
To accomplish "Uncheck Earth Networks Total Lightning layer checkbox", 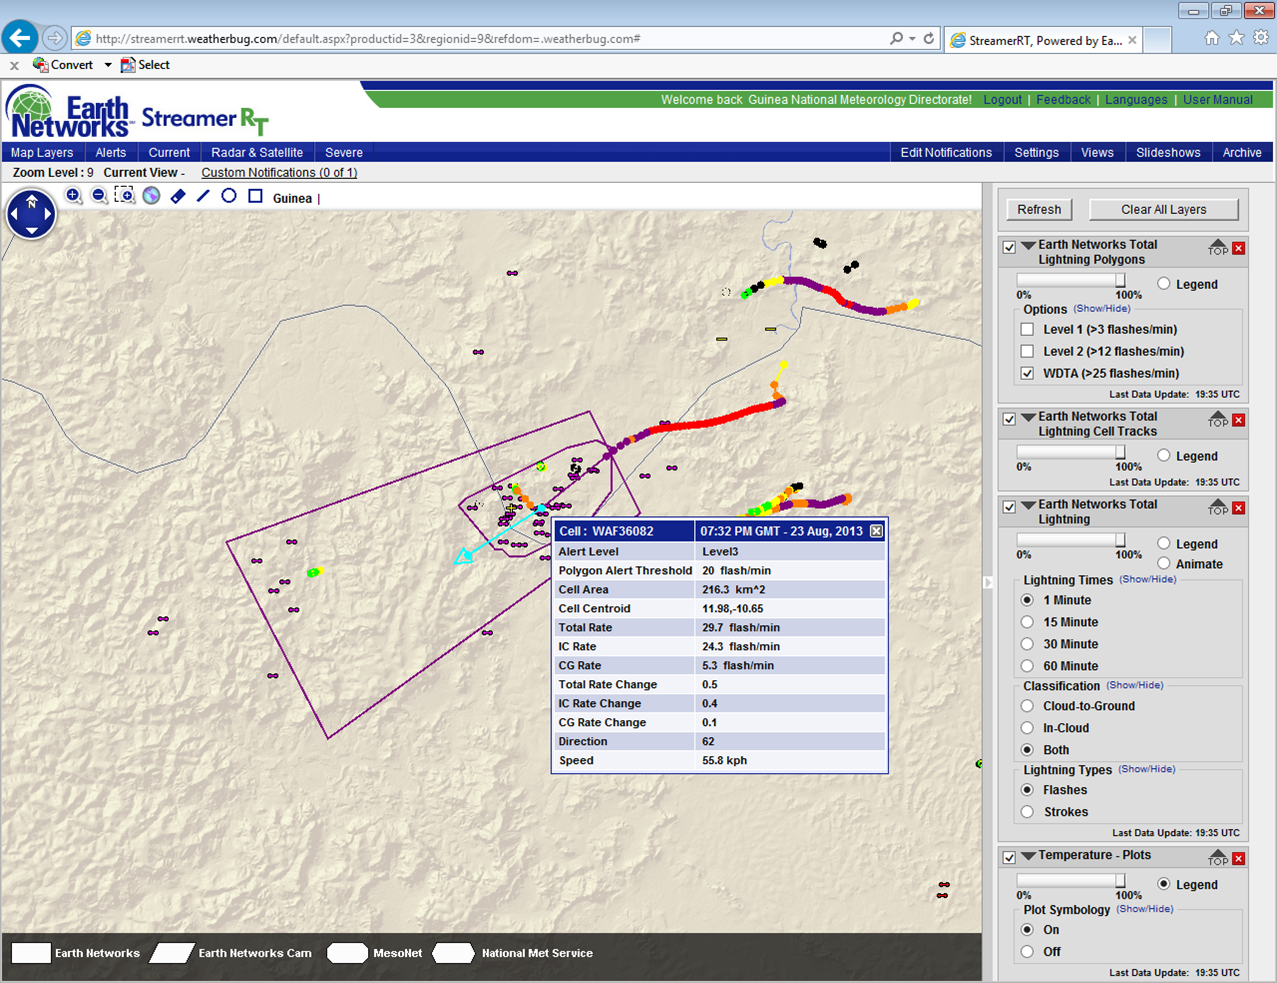I will click(1009, 507).
